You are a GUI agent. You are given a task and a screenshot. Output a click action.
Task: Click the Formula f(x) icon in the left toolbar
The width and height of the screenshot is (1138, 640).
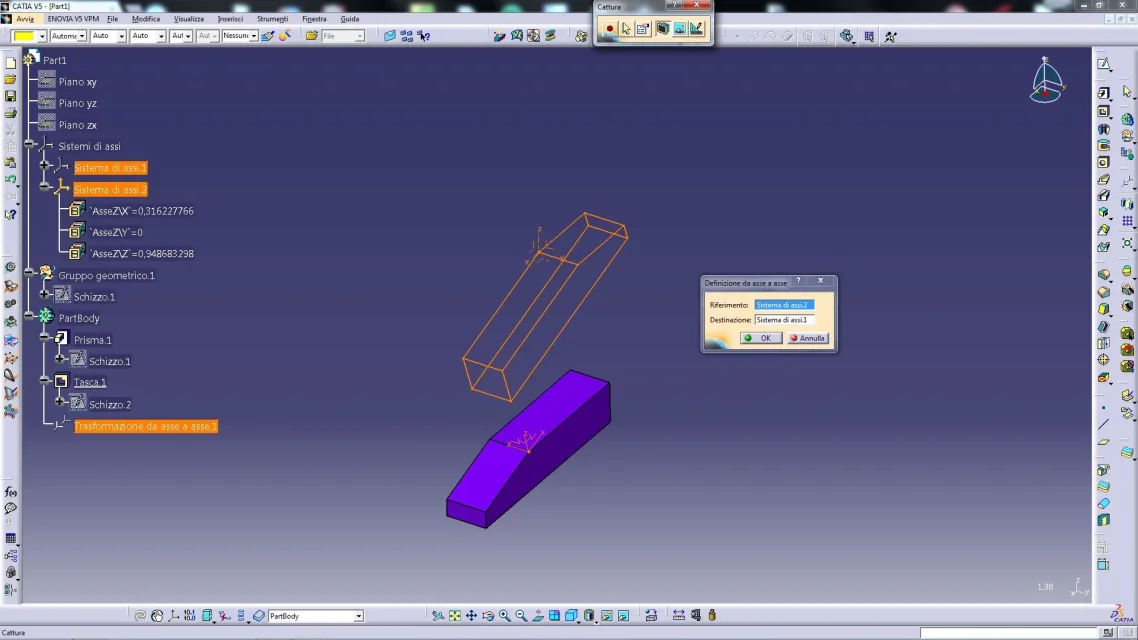tap(11, 493)
